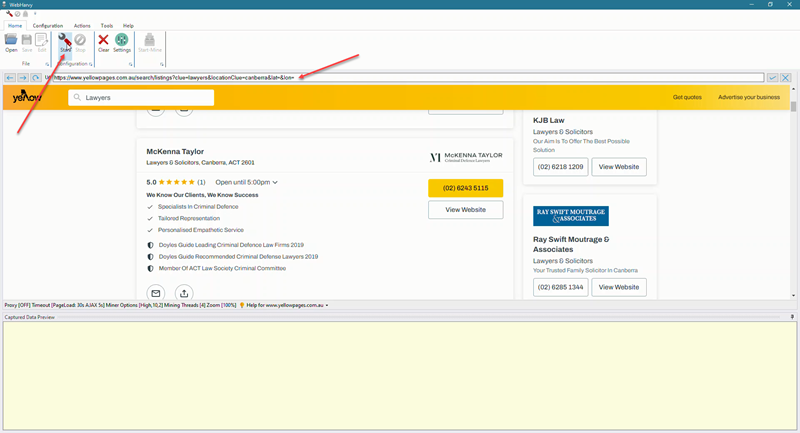Click the share icon below McKenna Taylor
800x433 pixels.
coord(184,293)
